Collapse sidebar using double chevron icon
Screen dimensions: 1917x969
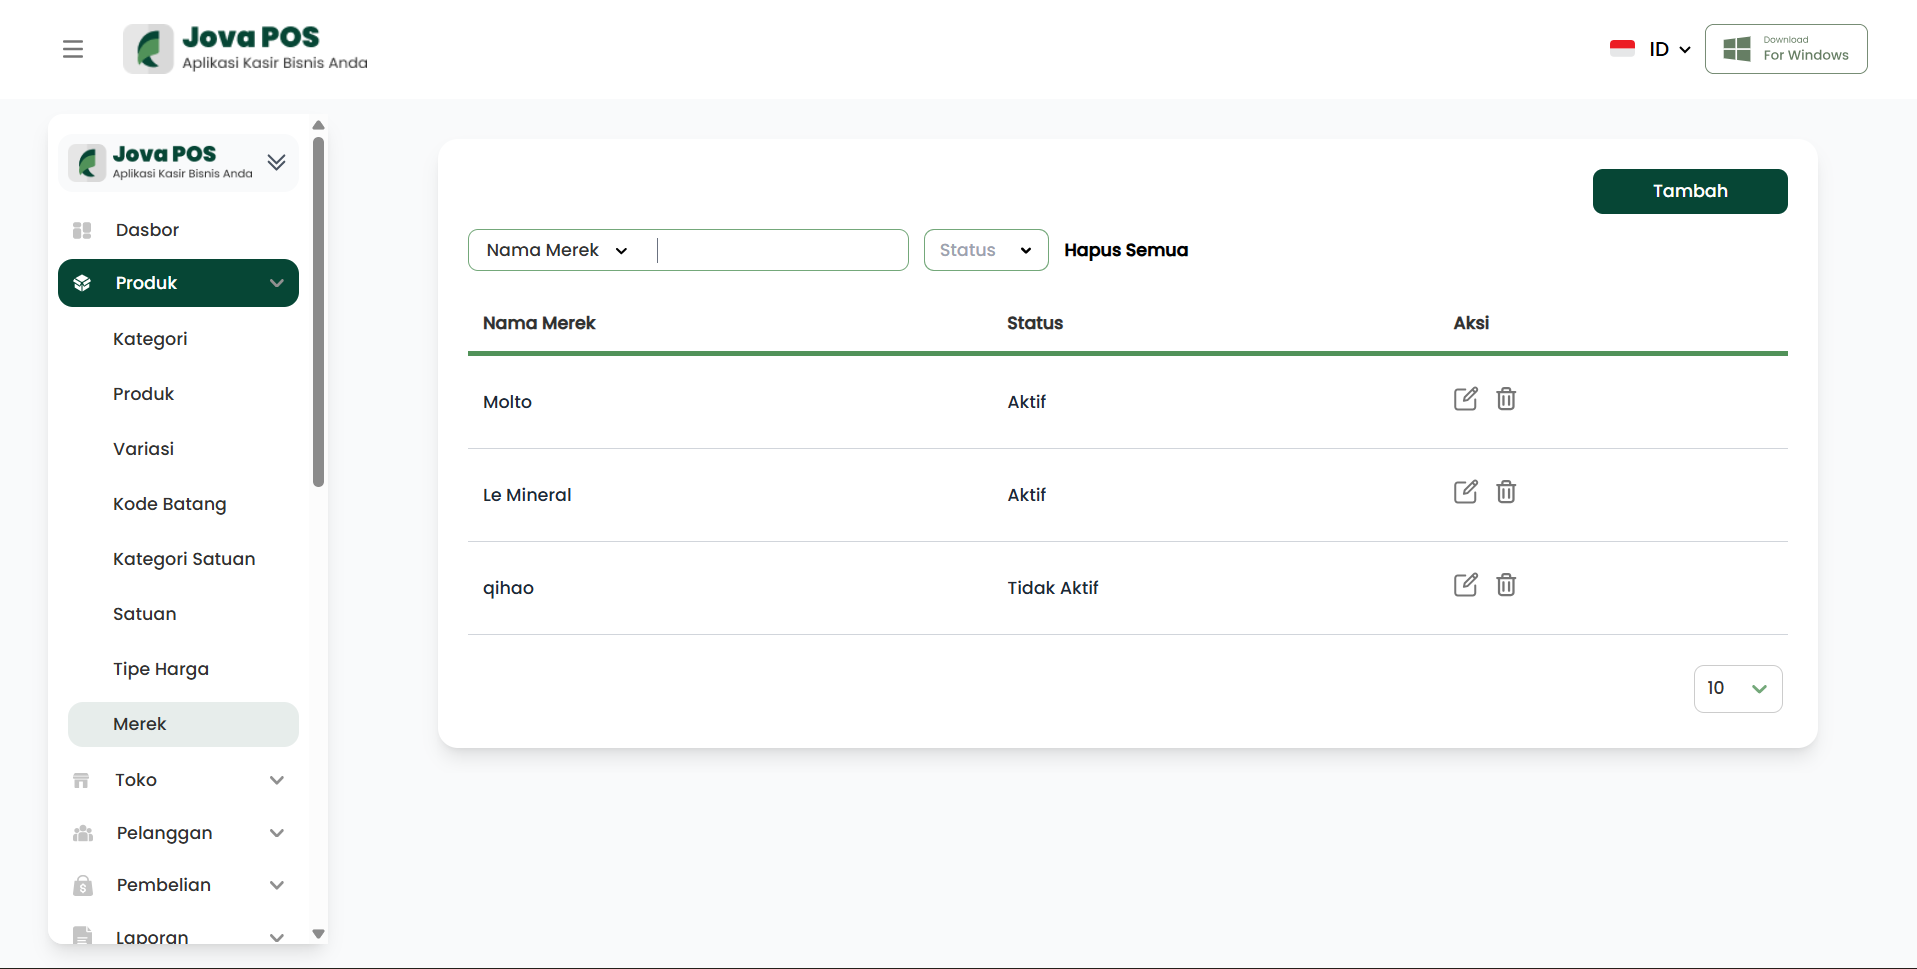point(277,162)
